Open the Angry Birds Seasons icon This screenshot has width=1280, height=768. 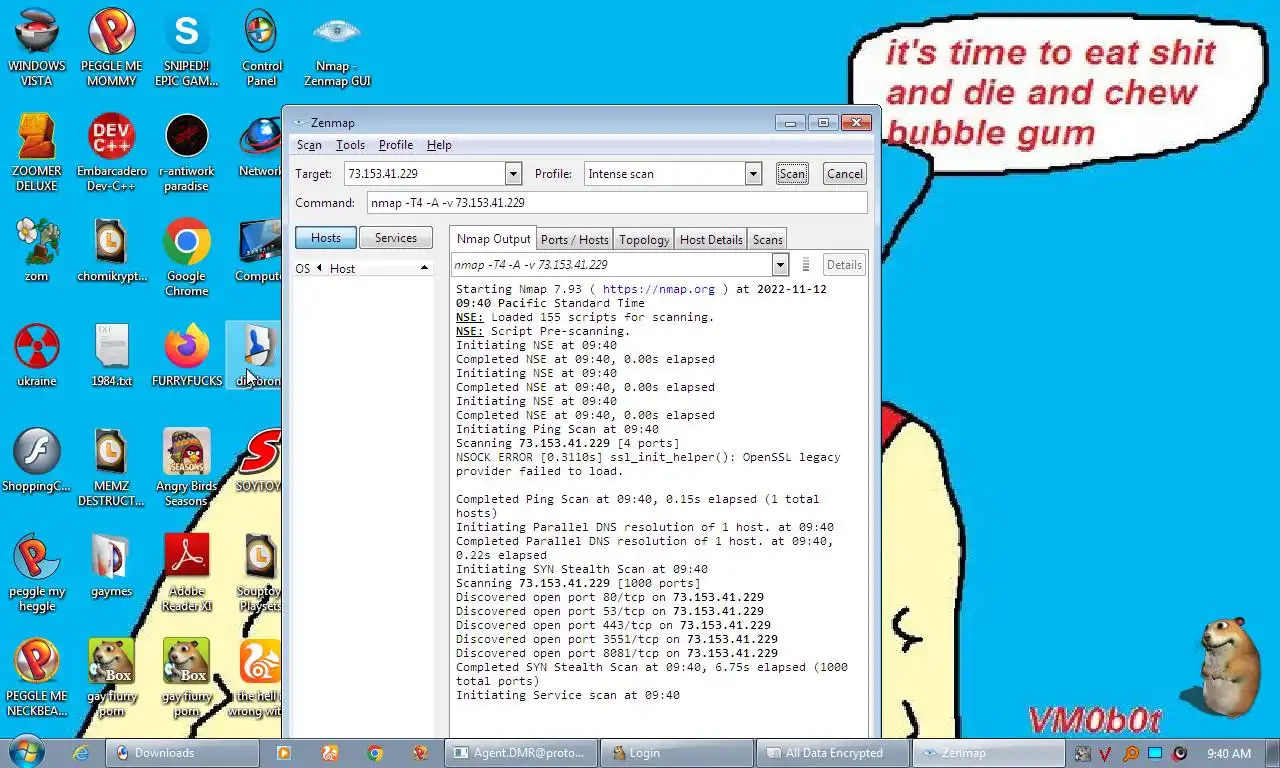pyautogui.click(x=186, y=467)
